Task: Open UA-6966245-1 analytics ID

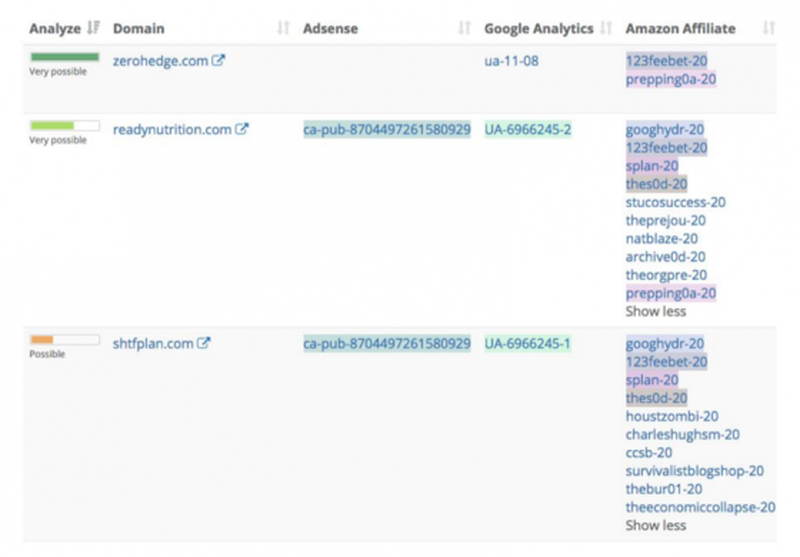Action: [x=528, y=344]
